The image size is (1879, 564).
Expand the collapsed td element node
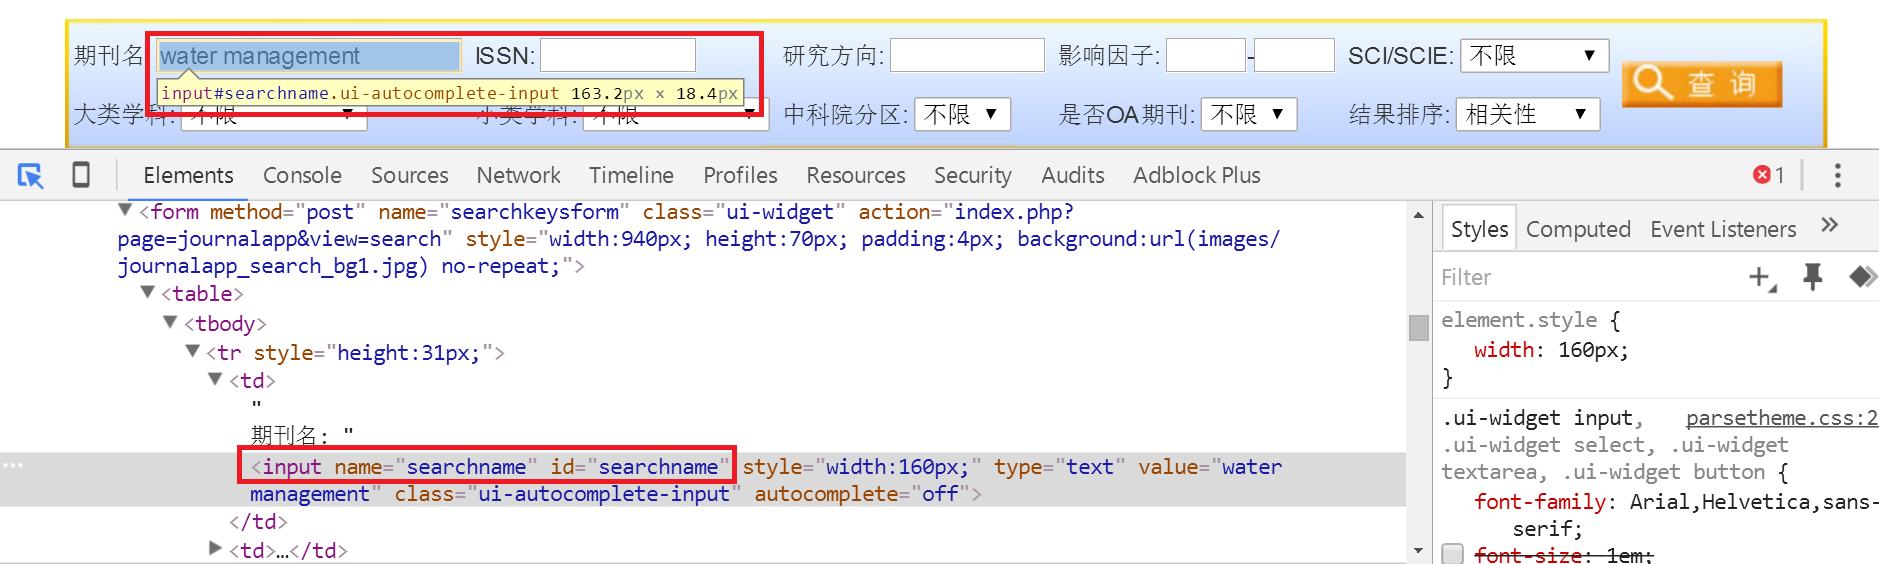click(215, 548)
